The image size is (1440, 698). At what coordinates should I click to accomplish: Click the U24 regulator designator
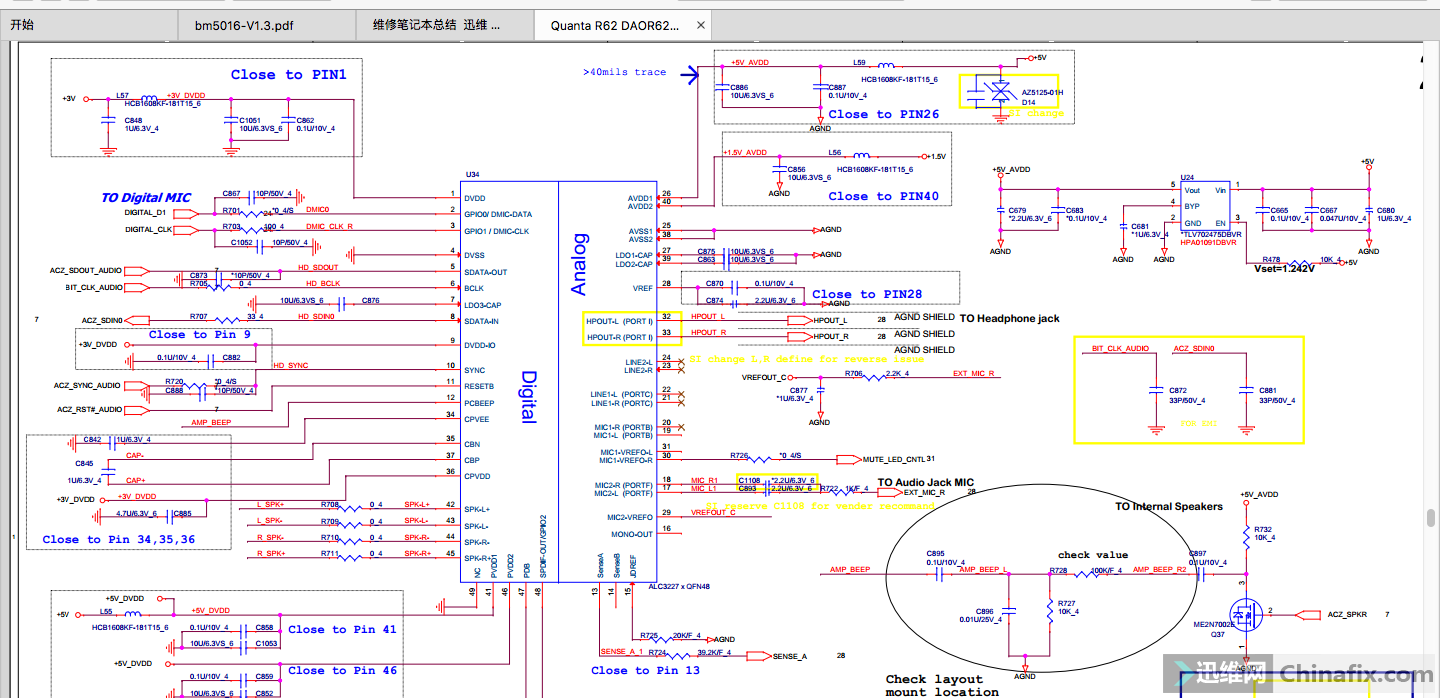(1187, 177)
